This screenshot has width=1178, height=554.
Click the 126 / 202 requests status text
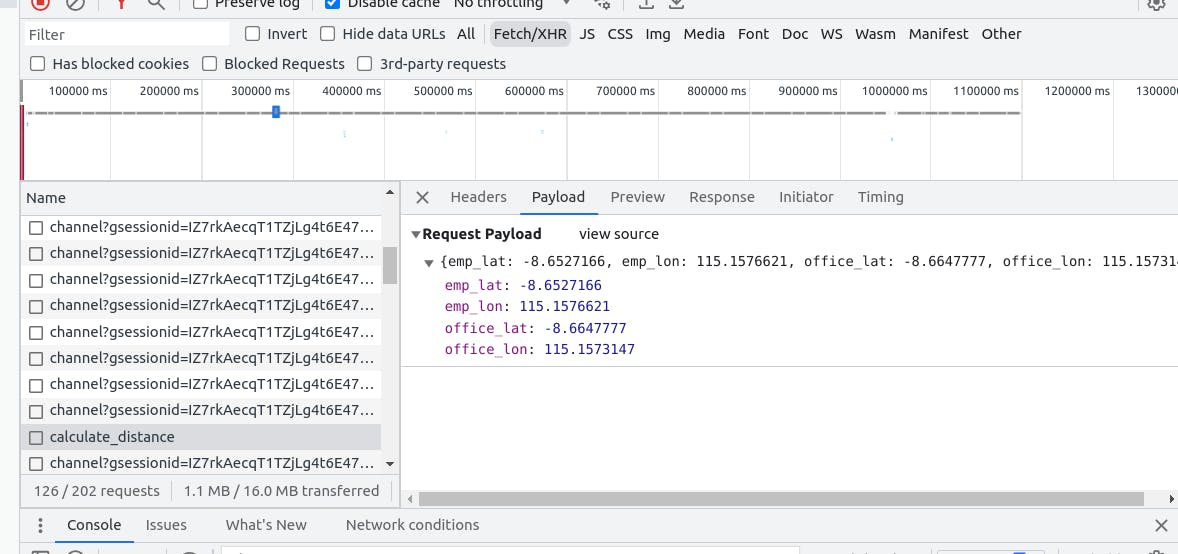[x=97, y=491]
